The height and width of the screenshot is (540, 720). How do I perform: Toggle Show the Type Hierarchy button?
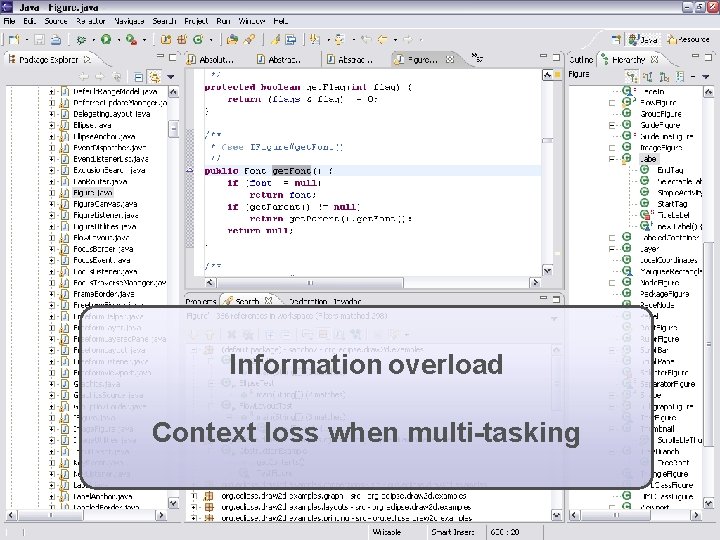pyautogui.click(x=632, y=77)
